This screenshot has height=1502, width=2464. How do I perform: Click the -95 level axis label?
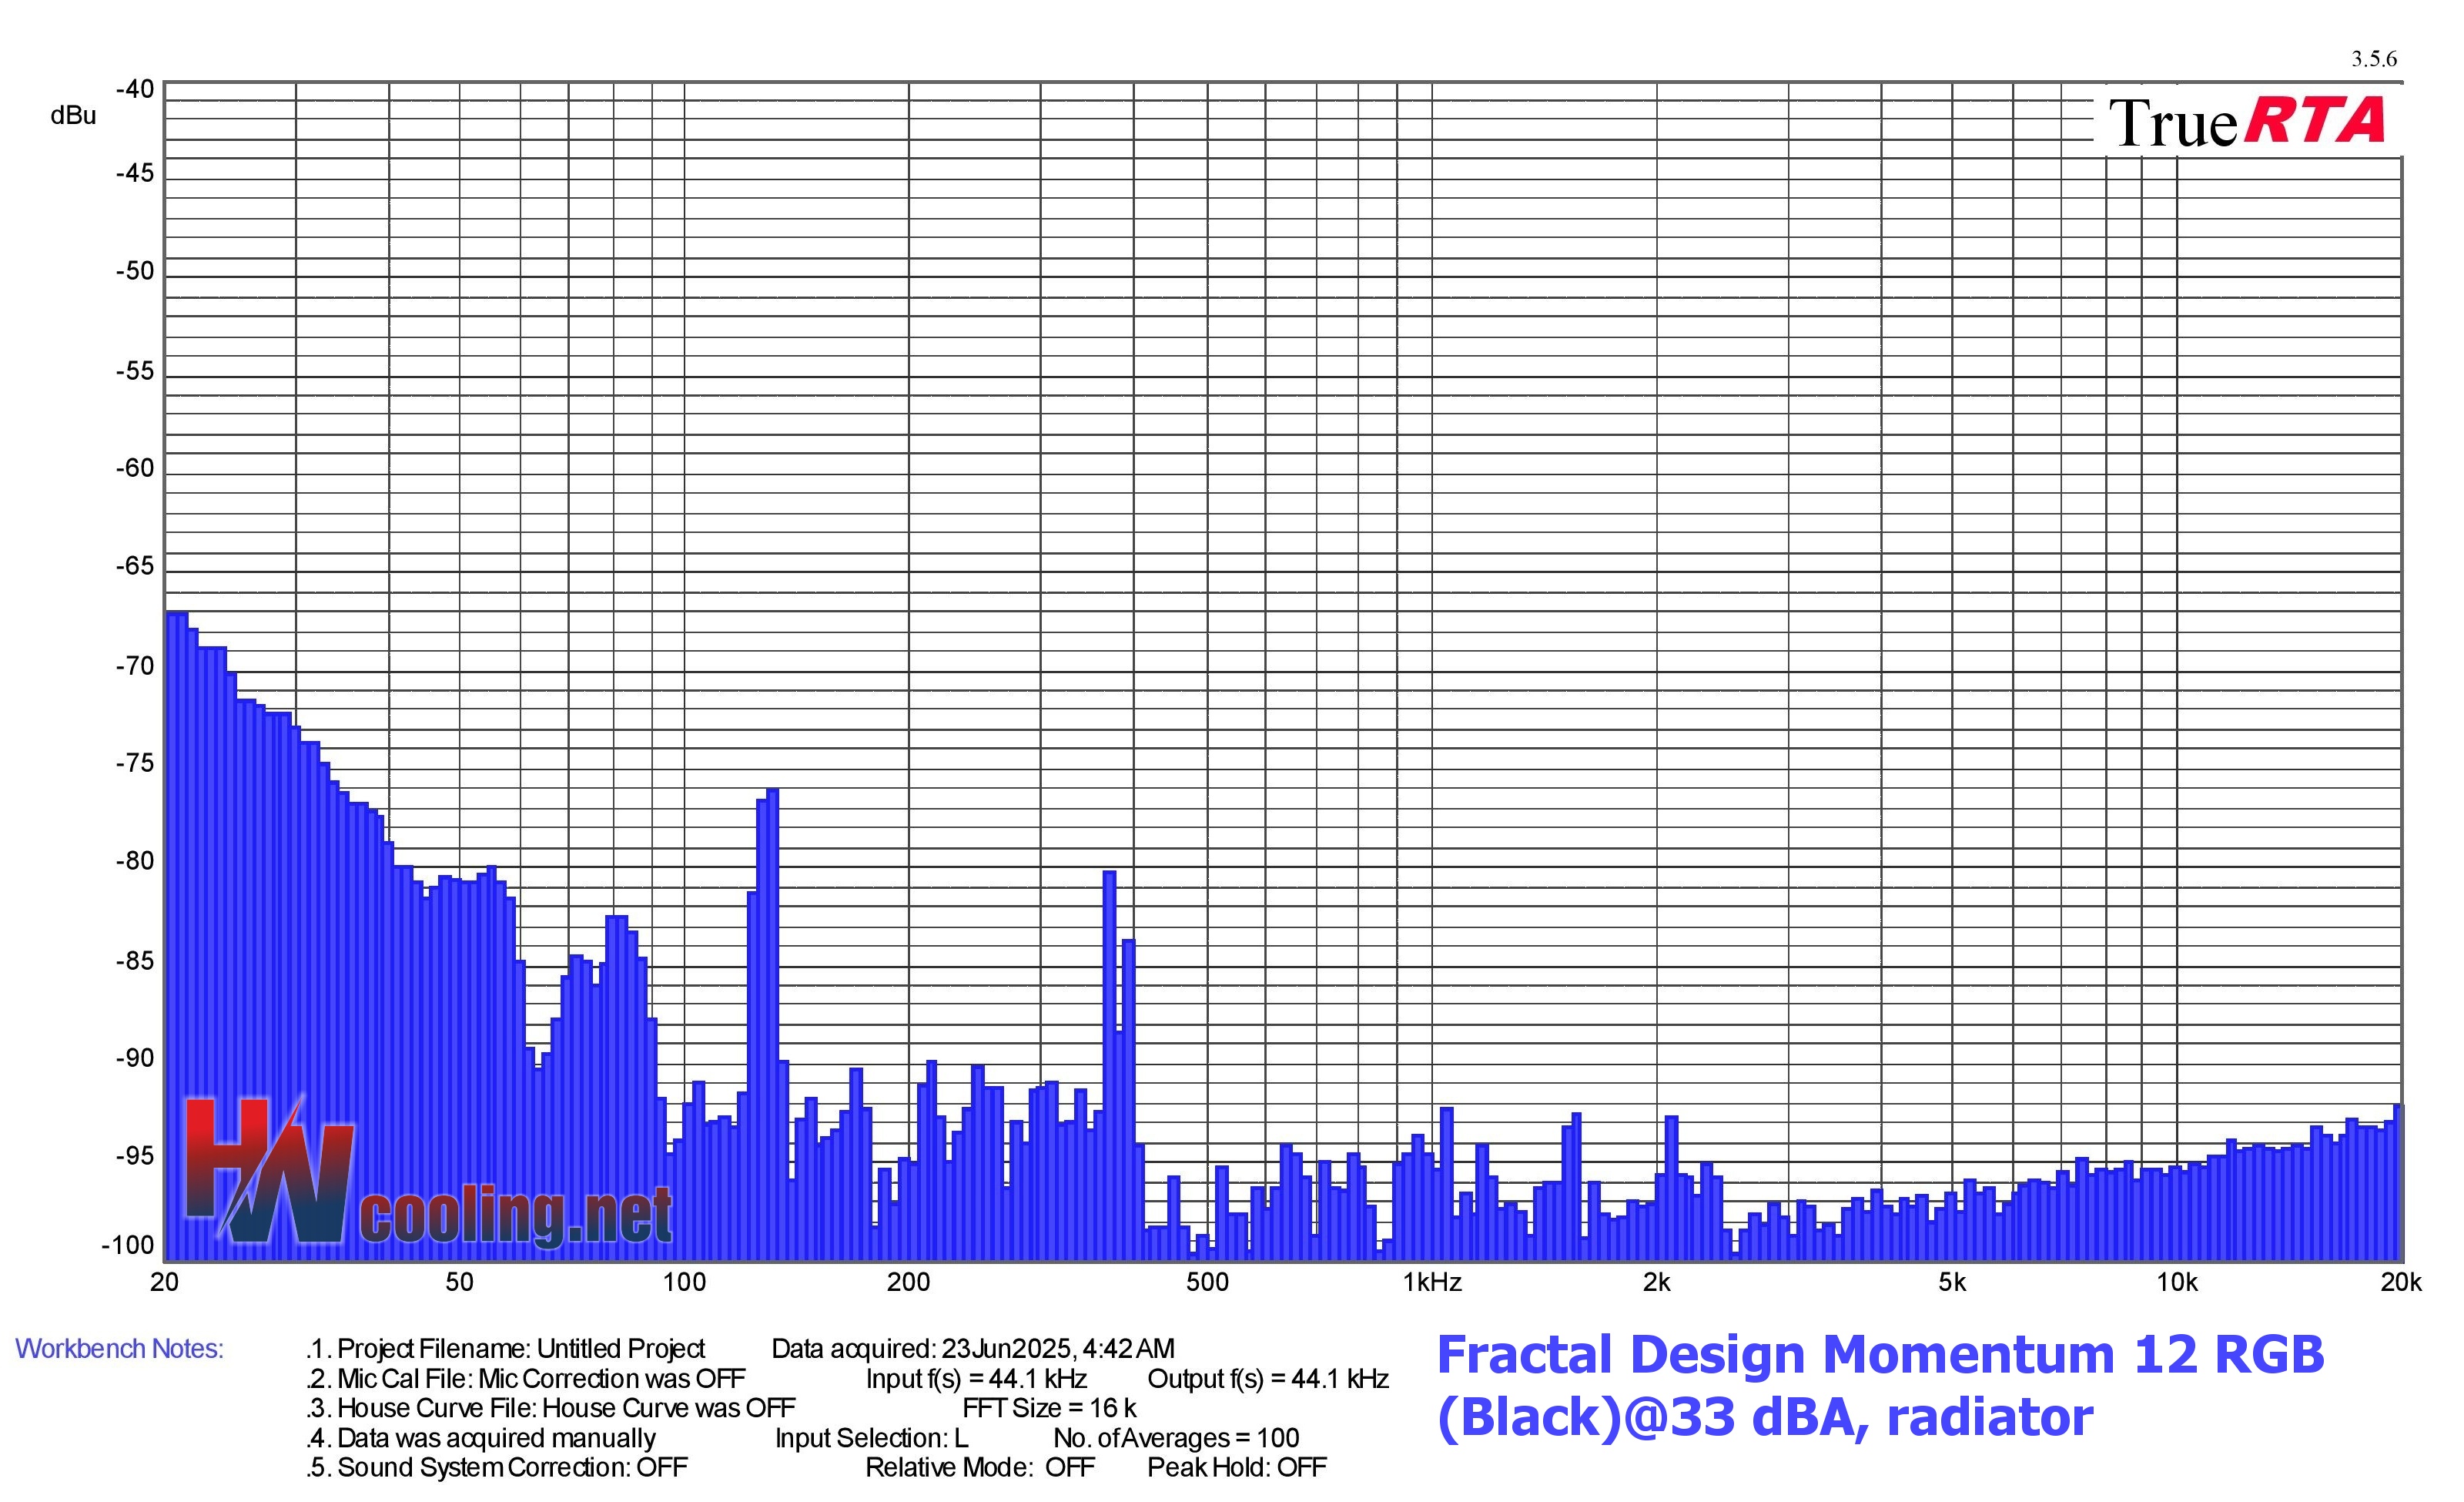[135, 1156]
